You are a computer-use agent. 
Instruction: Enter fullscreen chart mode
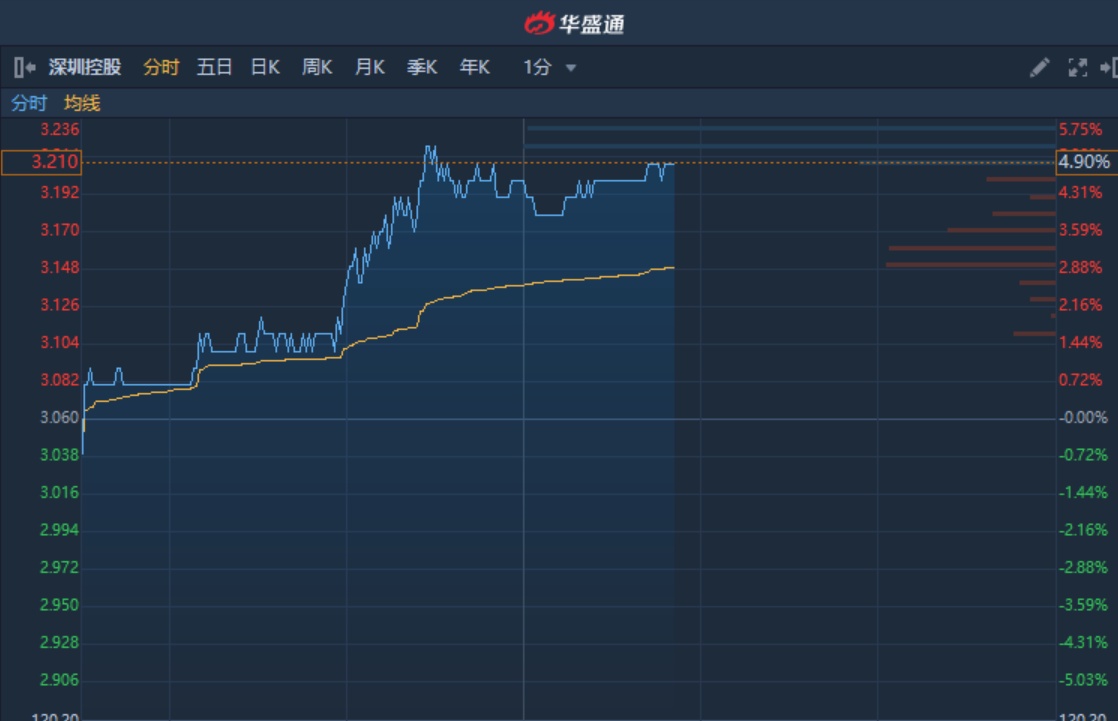point(1077,68)
